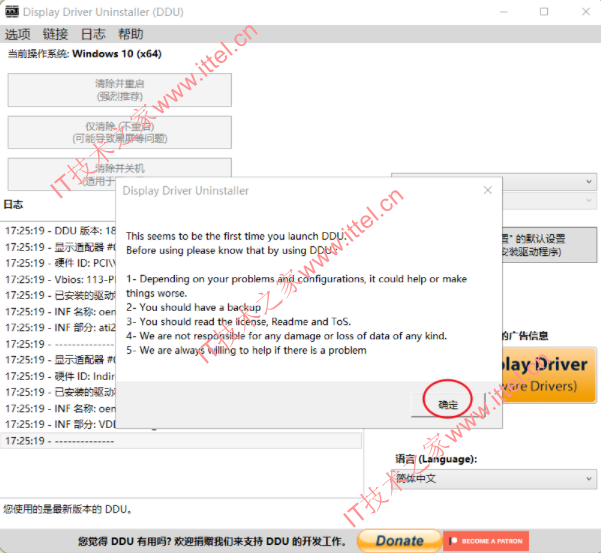Viewport: 601px width, 553px height.
Task: Maximize the DDU main window
Action: tap(544, 12)
